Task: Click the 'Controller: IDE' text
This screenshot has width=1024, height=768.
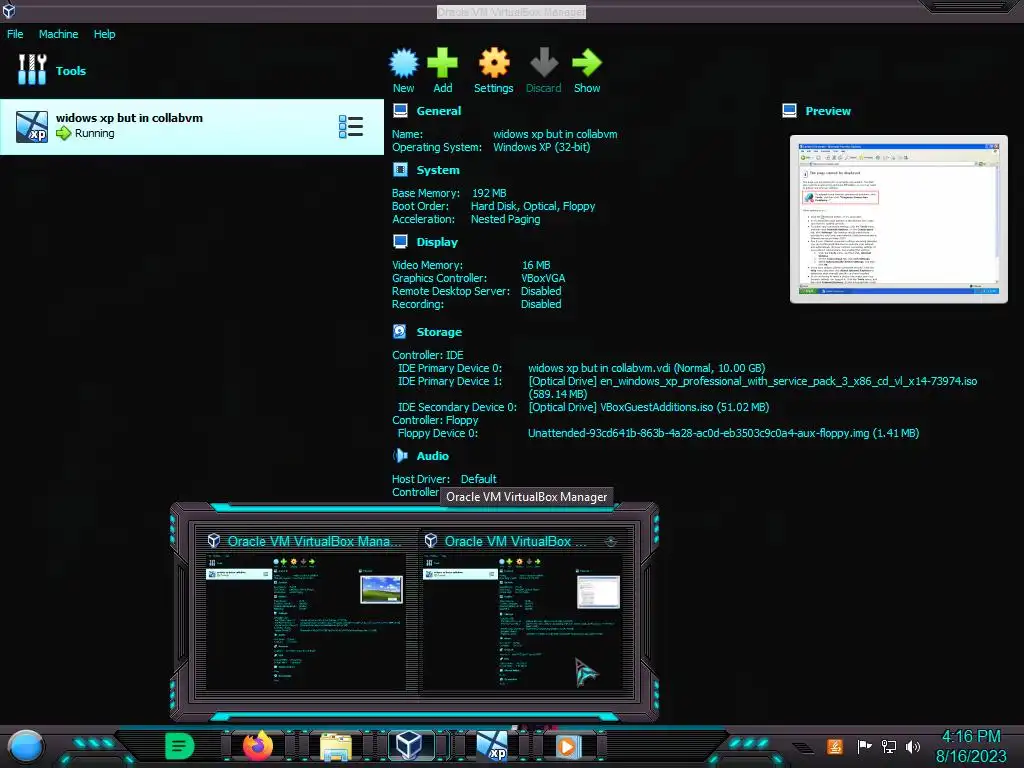Action: [428, 355]
